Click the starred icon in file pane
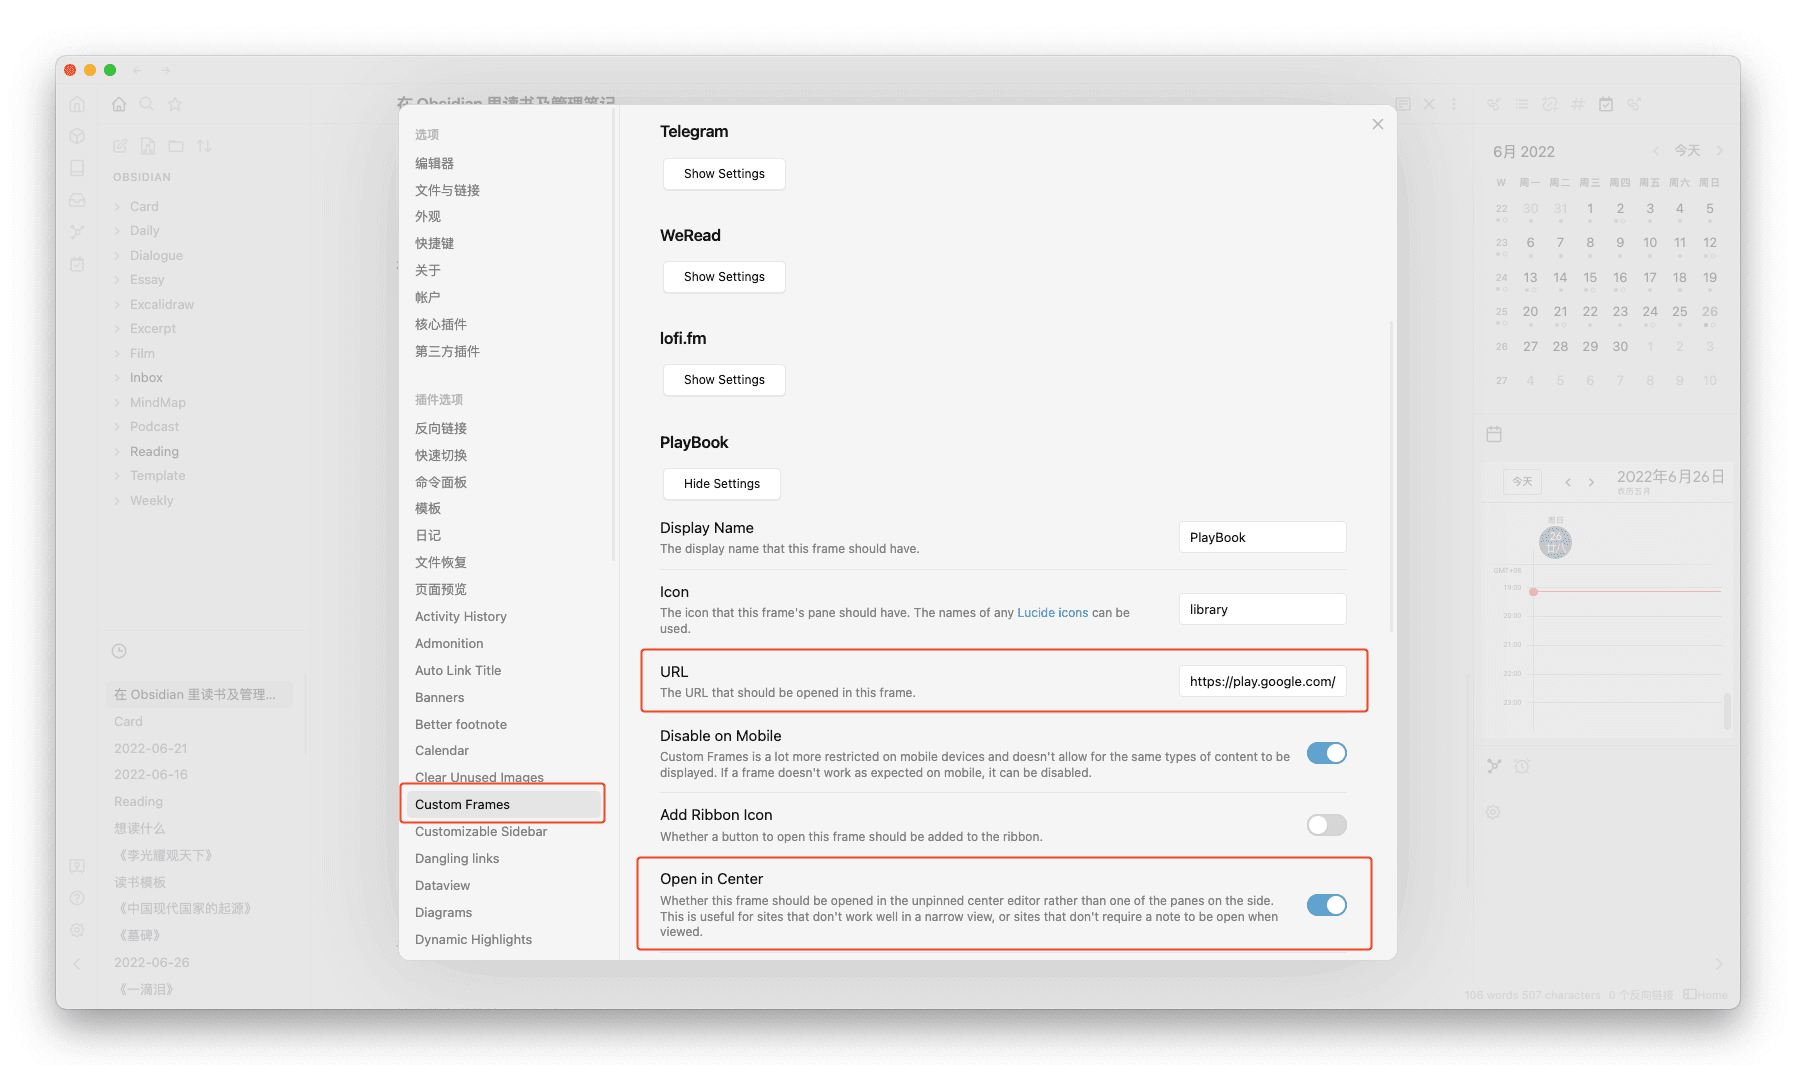The width and height of the screenshot is (1796, 1065). coord(175,104)
